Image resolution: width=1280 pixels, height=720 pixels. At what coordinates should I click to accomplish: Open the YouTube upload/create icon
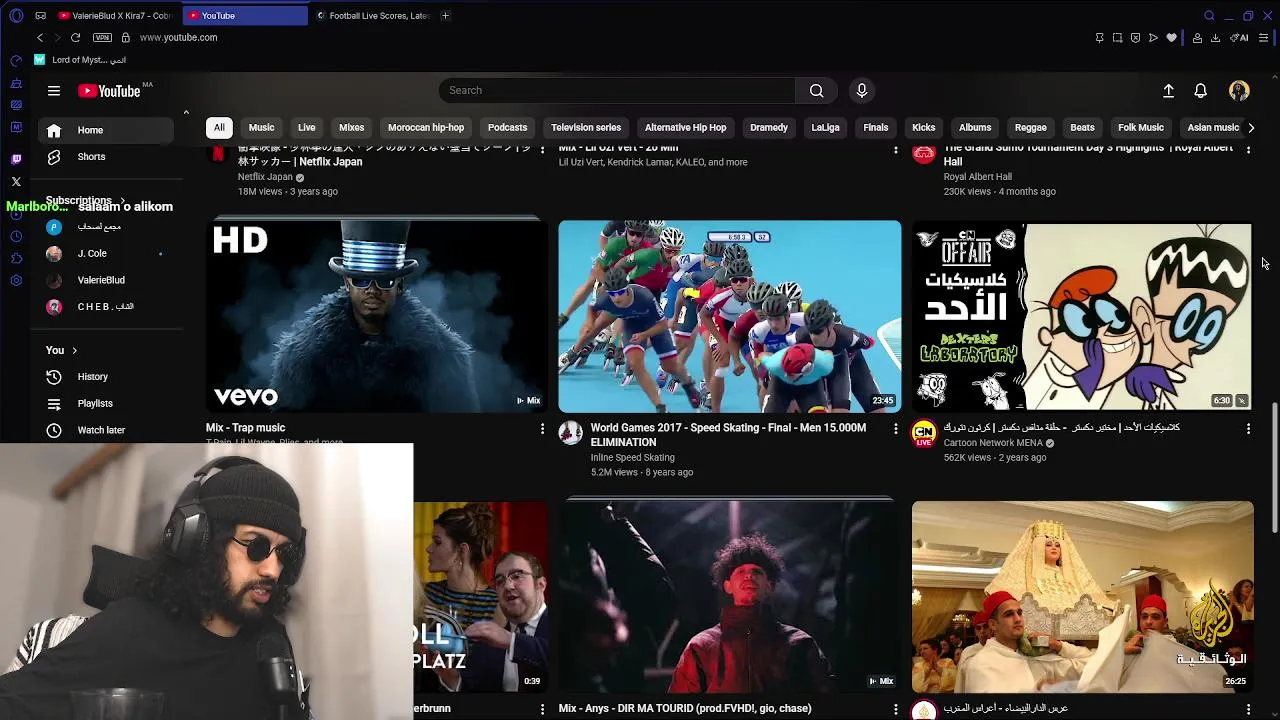click(x=1168, y=91)
